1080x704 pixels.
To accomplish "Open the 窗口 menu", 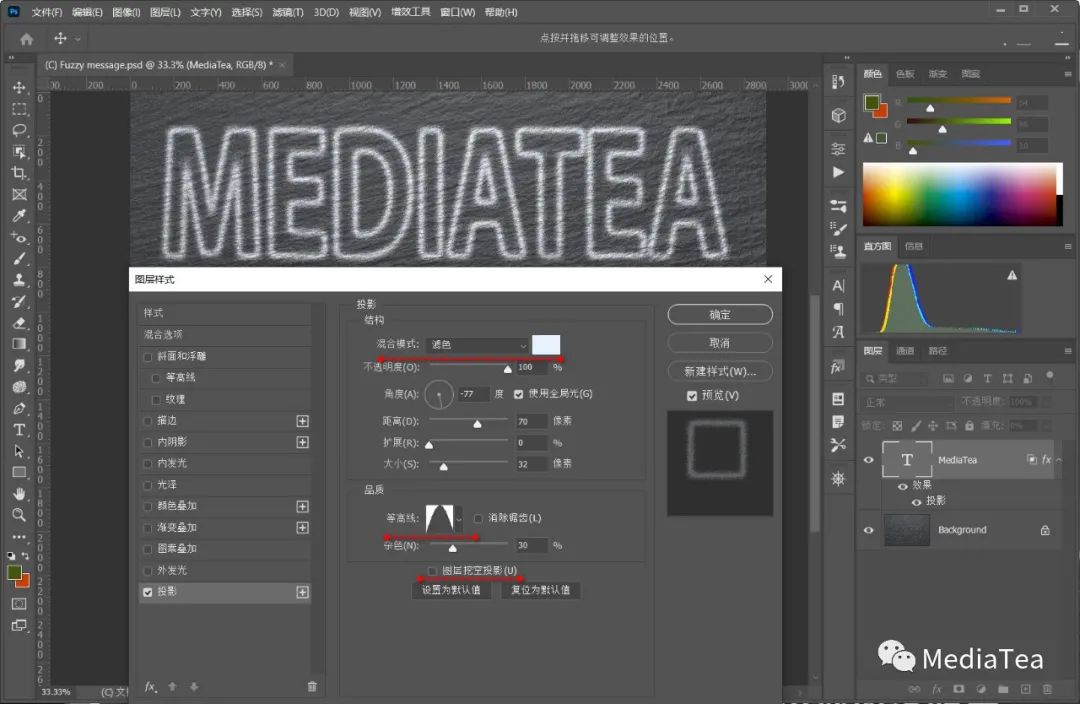I will (457, 12).
